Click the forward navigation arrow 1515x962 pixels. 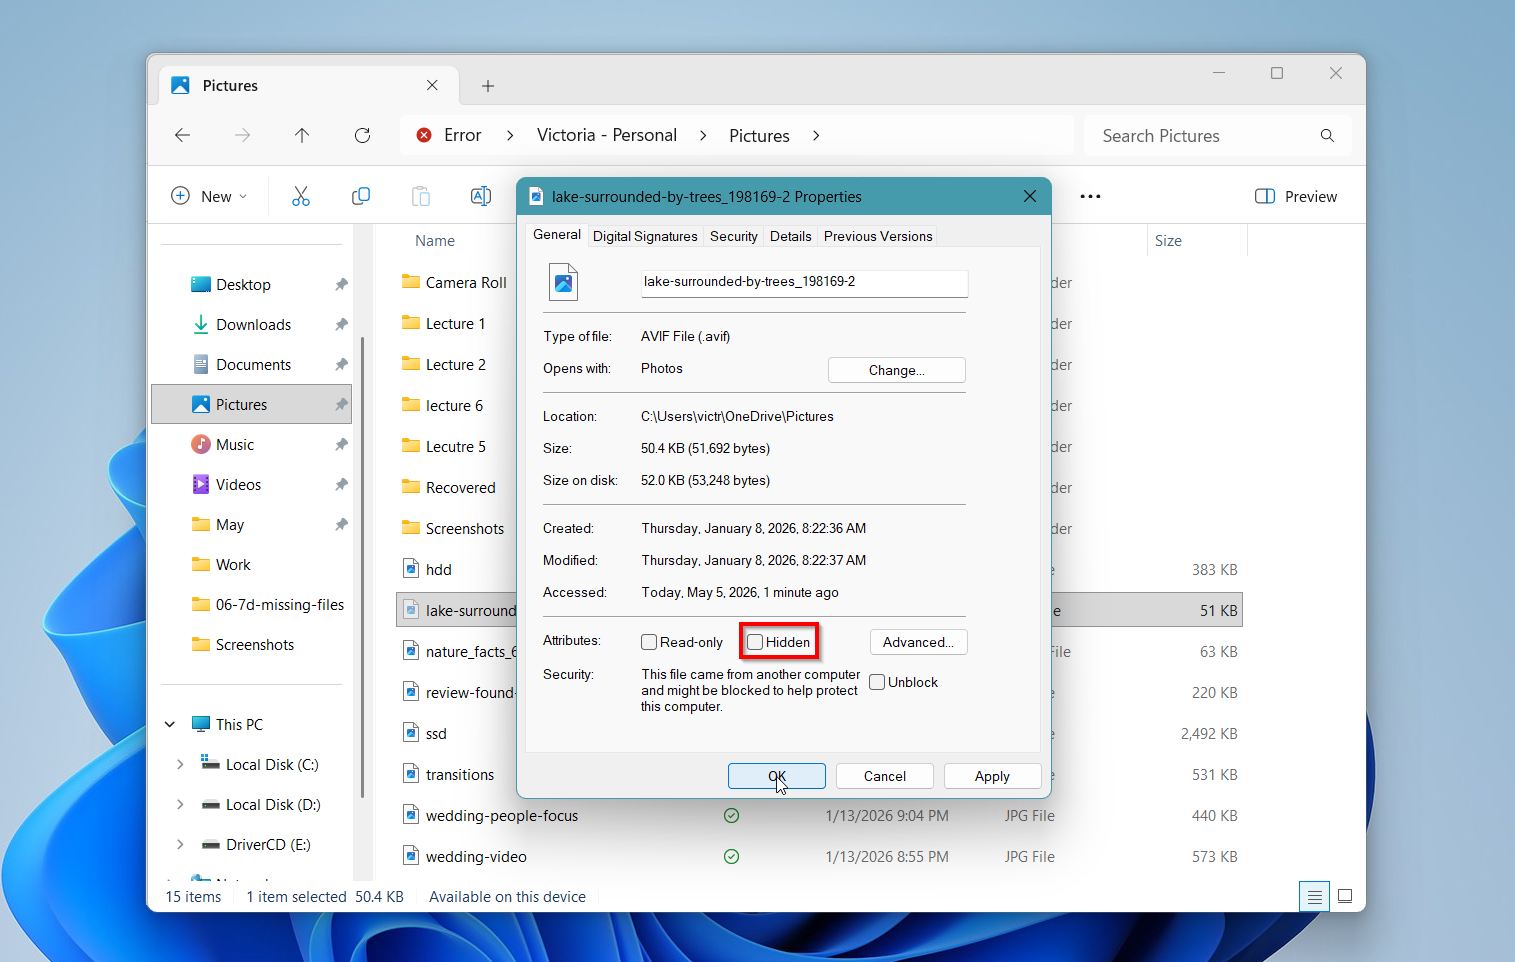coord(242,135)
